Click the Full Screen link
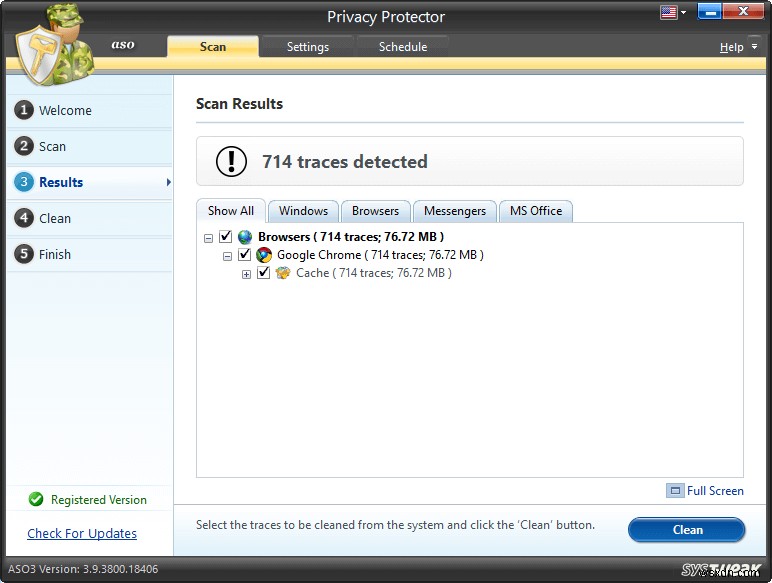The height and width of the screenshot is (583, 772). tap(715, 491)
